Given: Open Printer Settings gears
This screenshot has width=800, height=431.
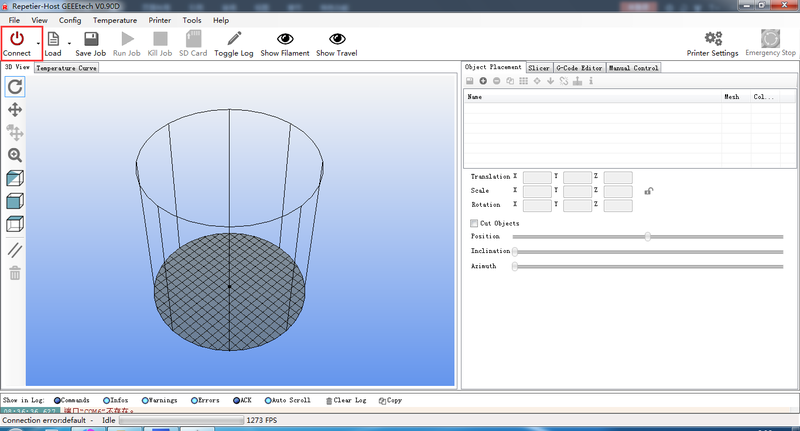Looking at the screenshot, I should point(713,38).
